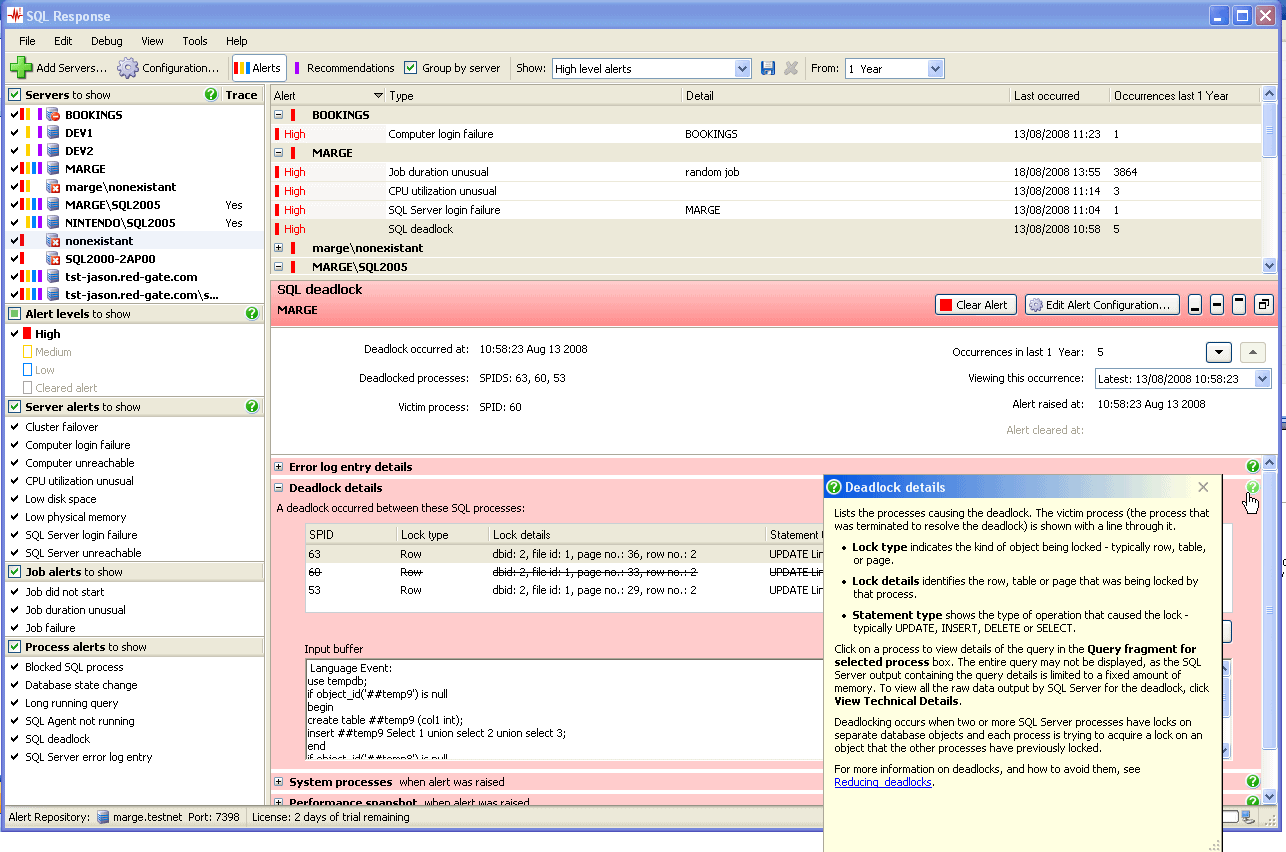Viewport: 1286px width, 852px height.
Task: Collapse the BOOKINGS group in alert list
Action: (x=278, y=115)
